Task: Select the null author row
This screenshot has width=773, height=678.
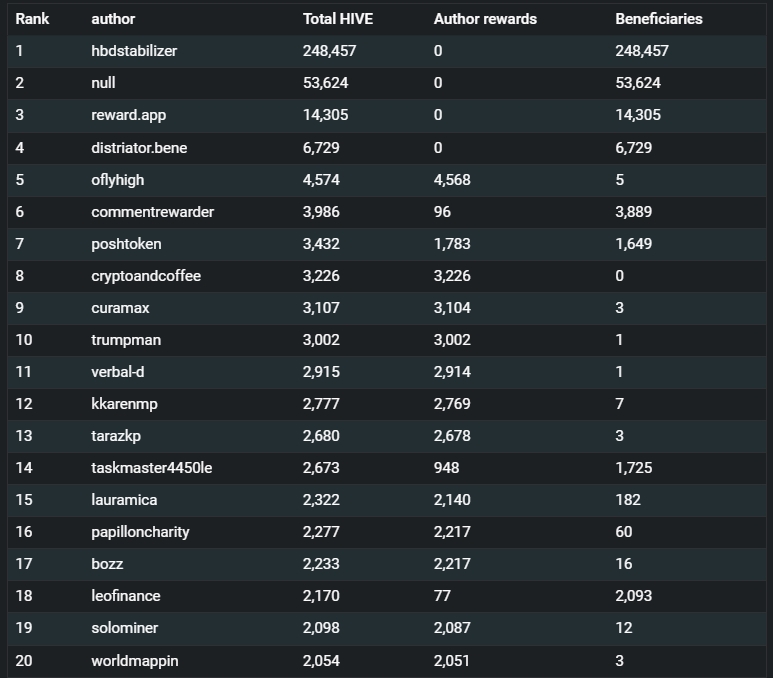Action: point(386,83)
